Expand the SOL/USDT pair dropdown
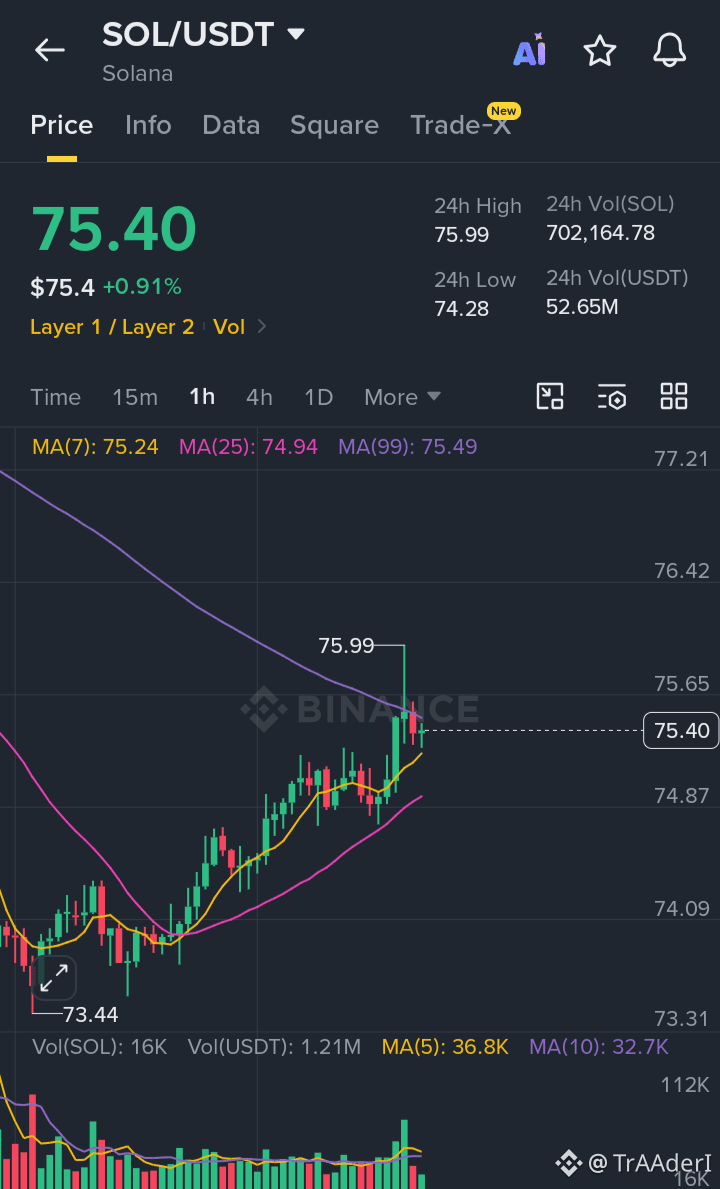 (296, 33)
